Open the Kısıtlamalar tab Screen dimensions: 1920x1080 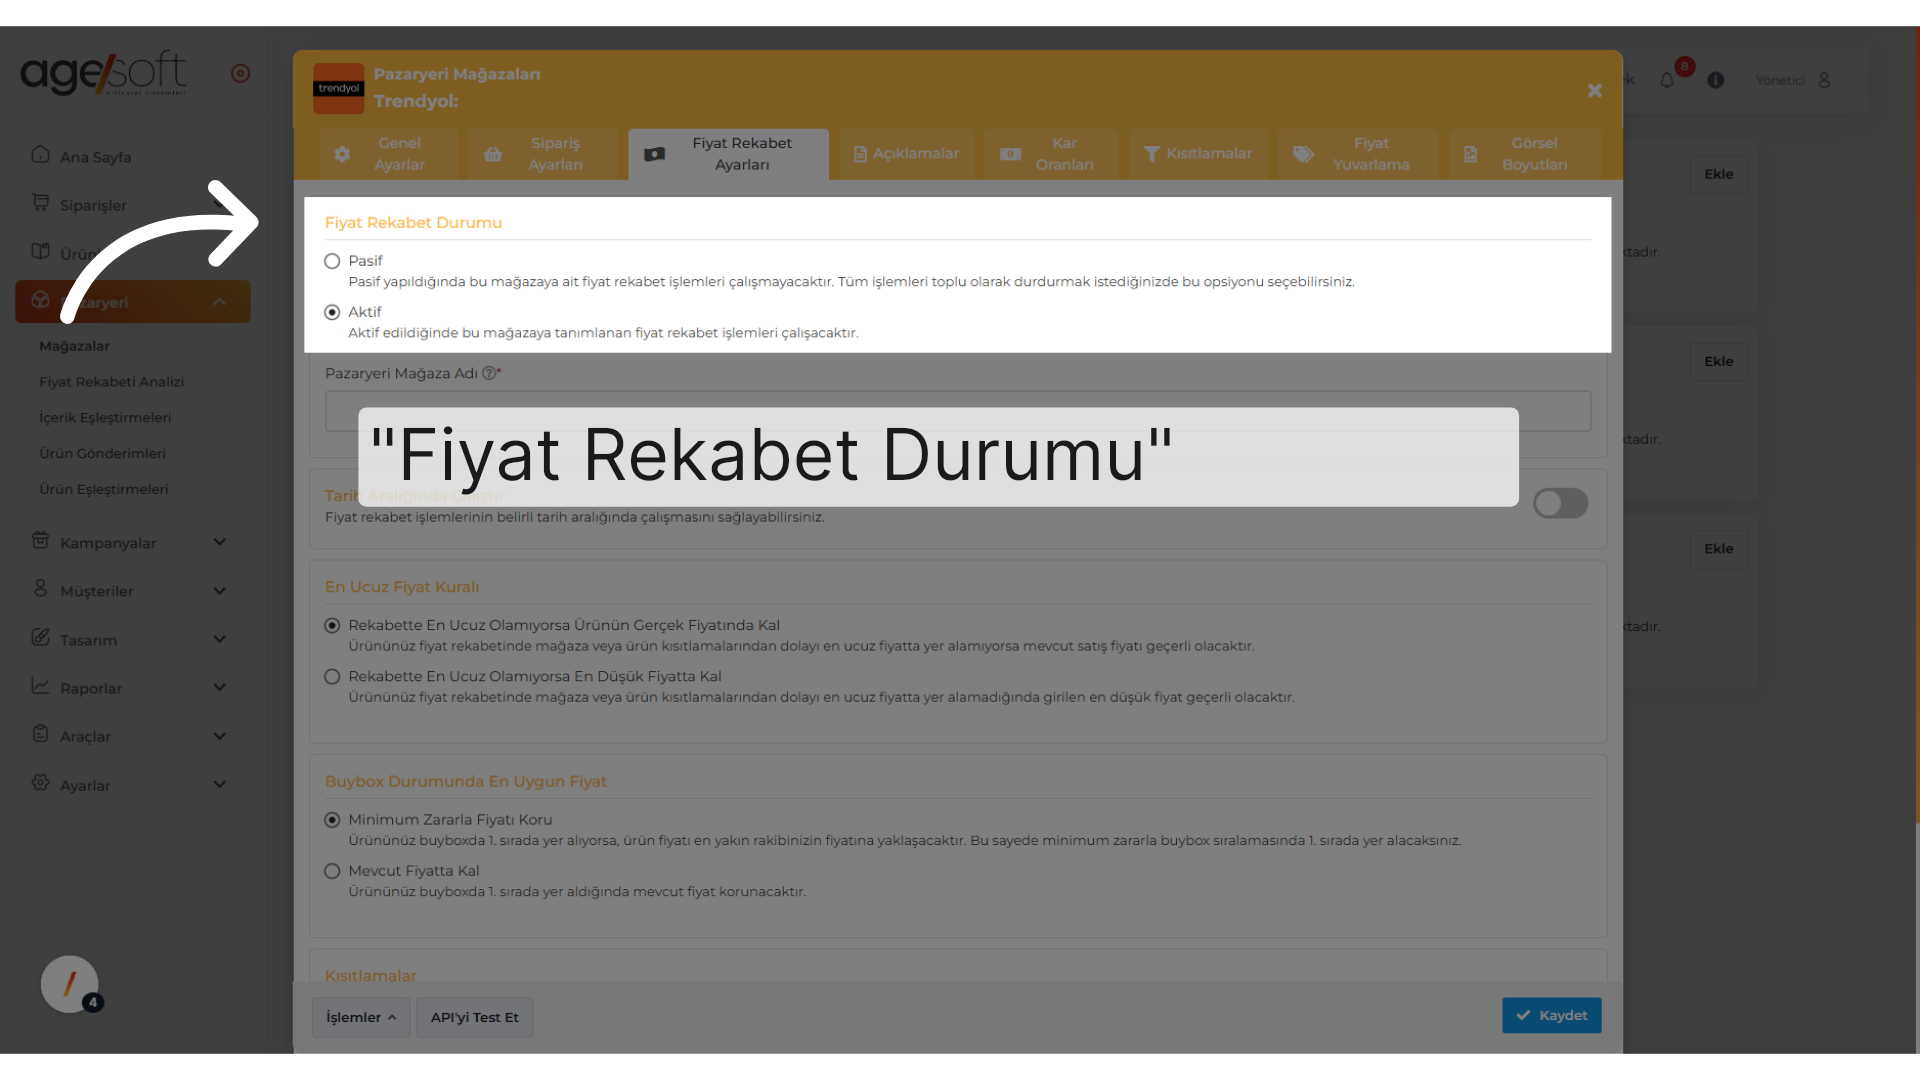click(1198, 154)
